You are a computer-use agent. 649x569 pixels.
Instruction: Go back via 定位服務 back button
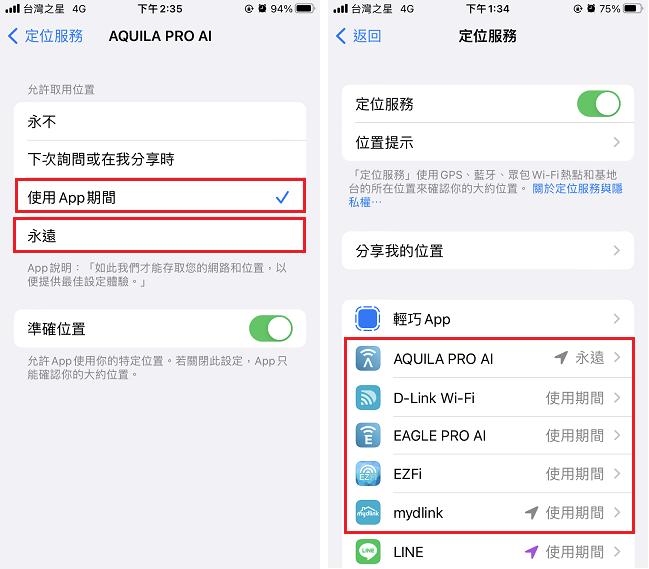pos(46,36)
